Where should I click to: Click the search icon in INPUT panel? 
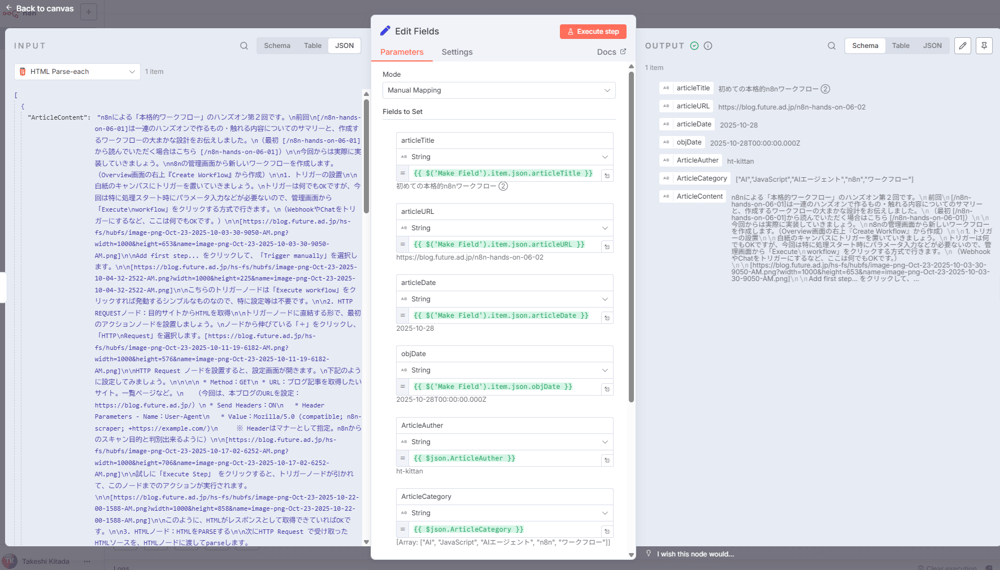(x=244, y=46)
